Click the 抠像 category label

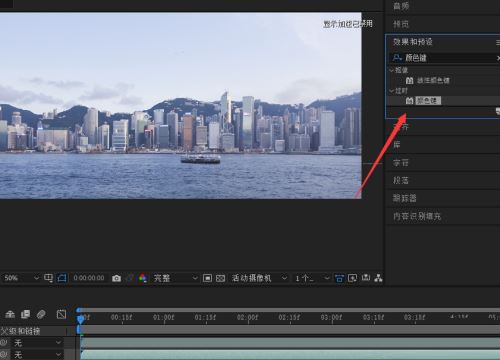pyautogui.click(x=401, y=70)
